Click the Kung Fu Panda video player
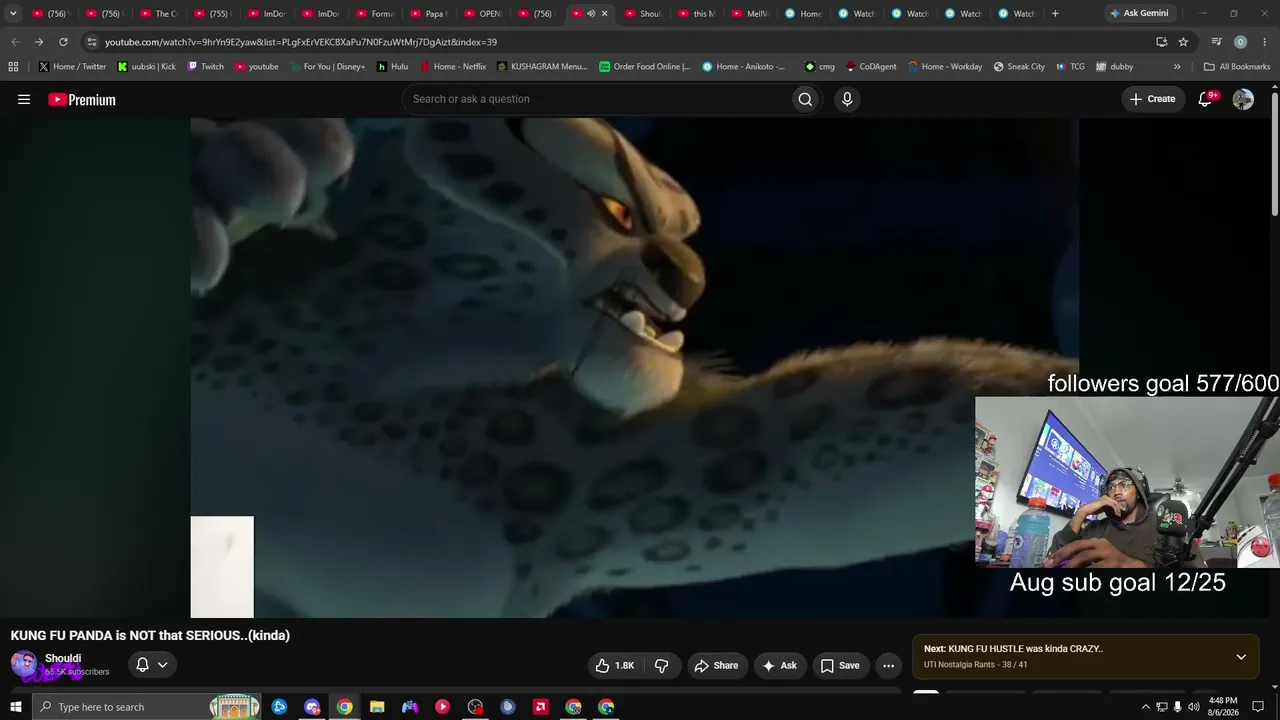Image resolution: width=1280 pixels, height=720 pixels. coord(634,367)
